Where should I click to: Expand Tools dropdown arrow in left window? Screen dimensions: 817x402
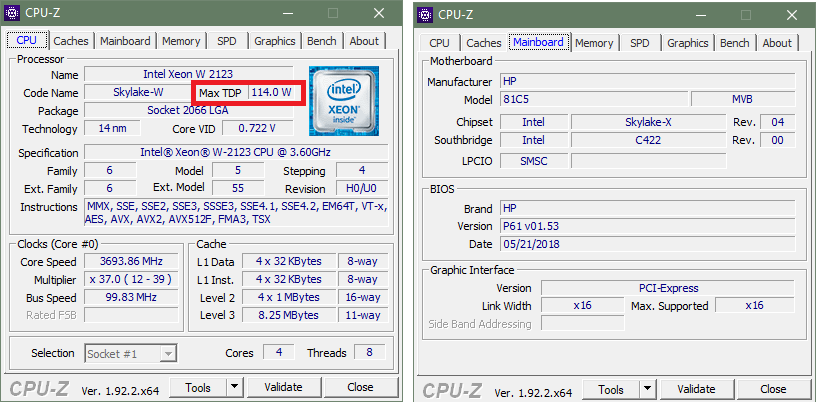click(x=234, y=387)
